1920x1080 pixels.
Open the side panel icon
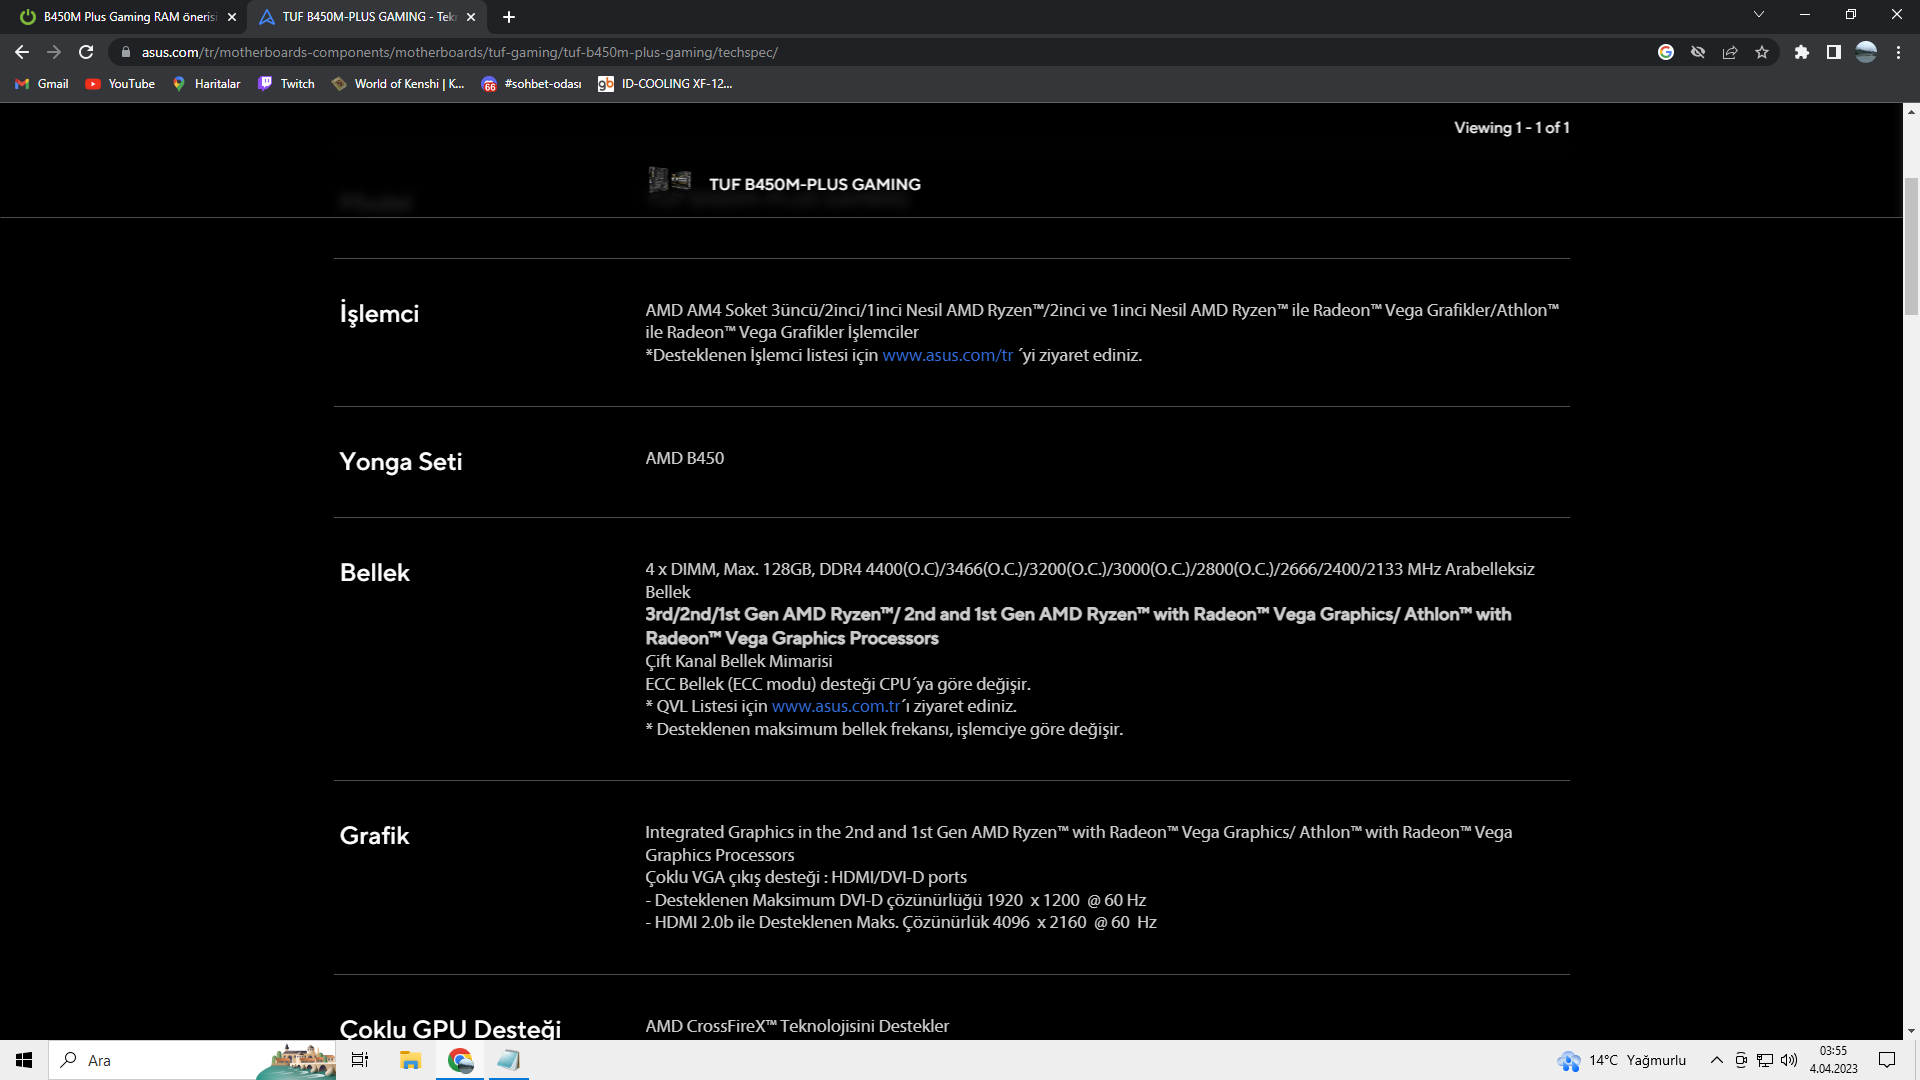coord(1833,52)
